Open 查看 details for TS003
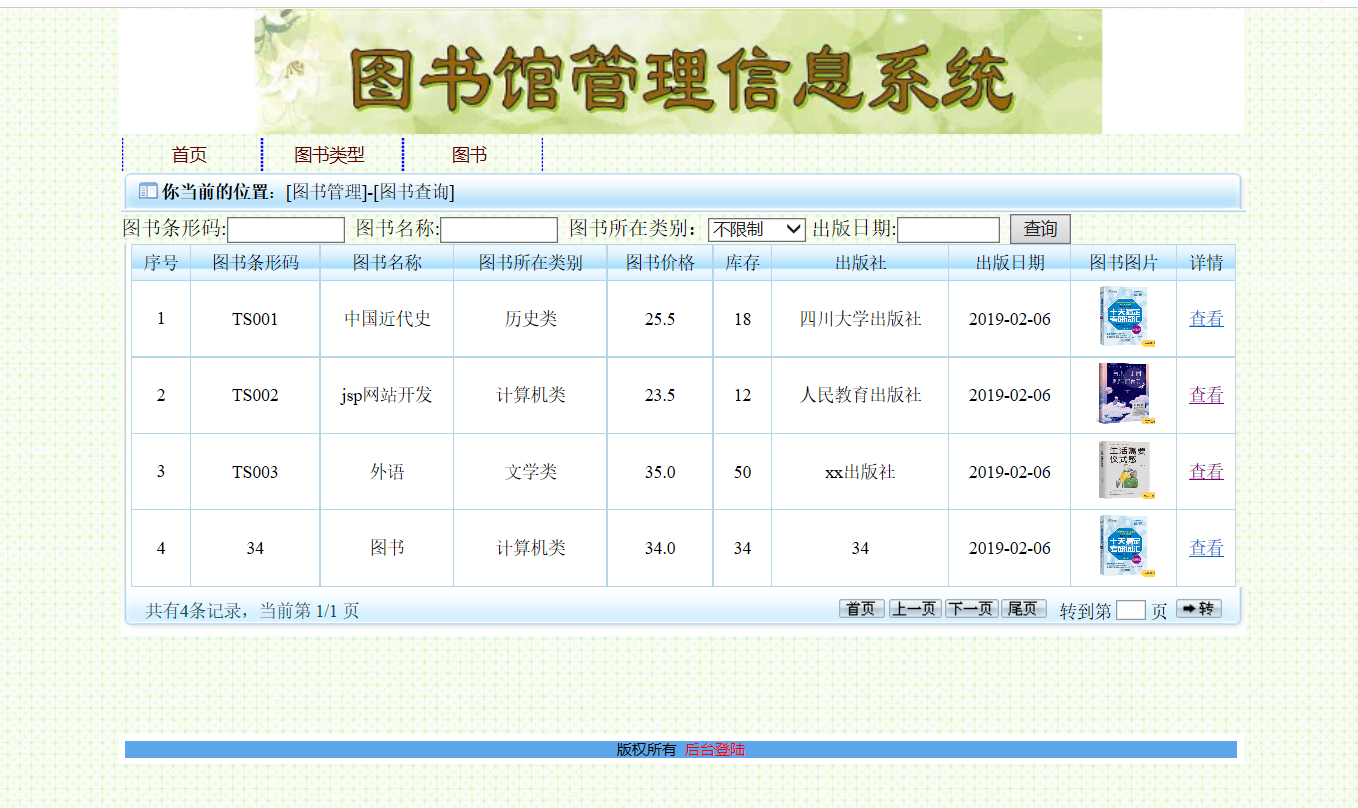Image resolution: width=1358 pixels, height=808 pixels. [x=1206, y=471]
